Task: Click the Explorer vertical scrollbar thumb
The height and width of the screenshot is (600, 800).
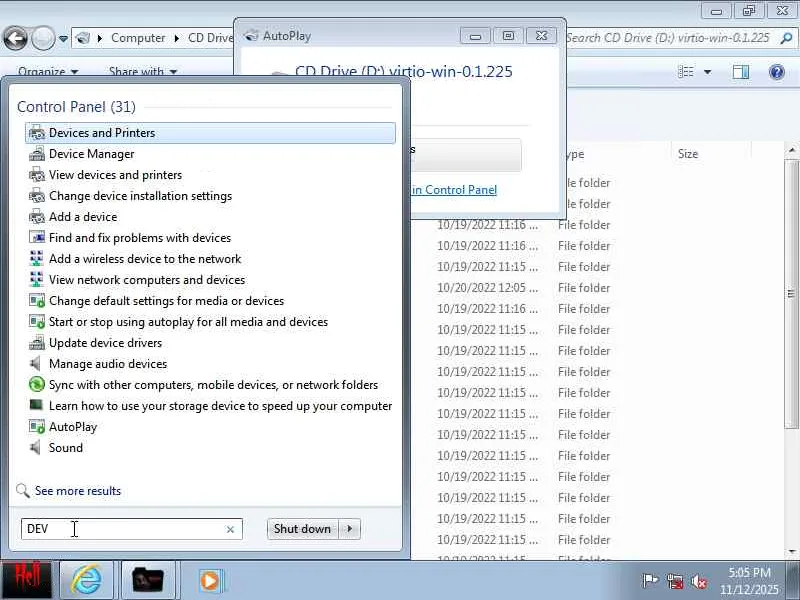Action: [x=791, y=294]
